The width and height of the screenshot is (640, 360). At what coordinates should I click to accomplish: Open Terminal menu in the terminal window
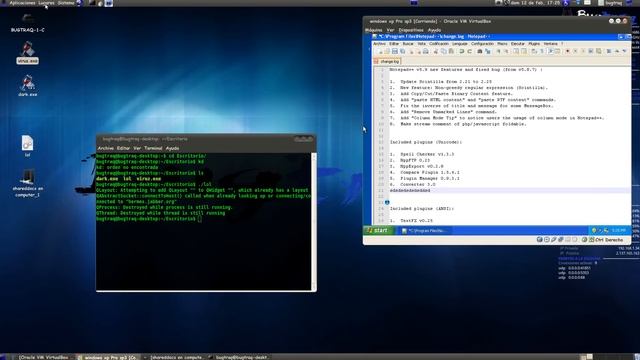point(153,148)
